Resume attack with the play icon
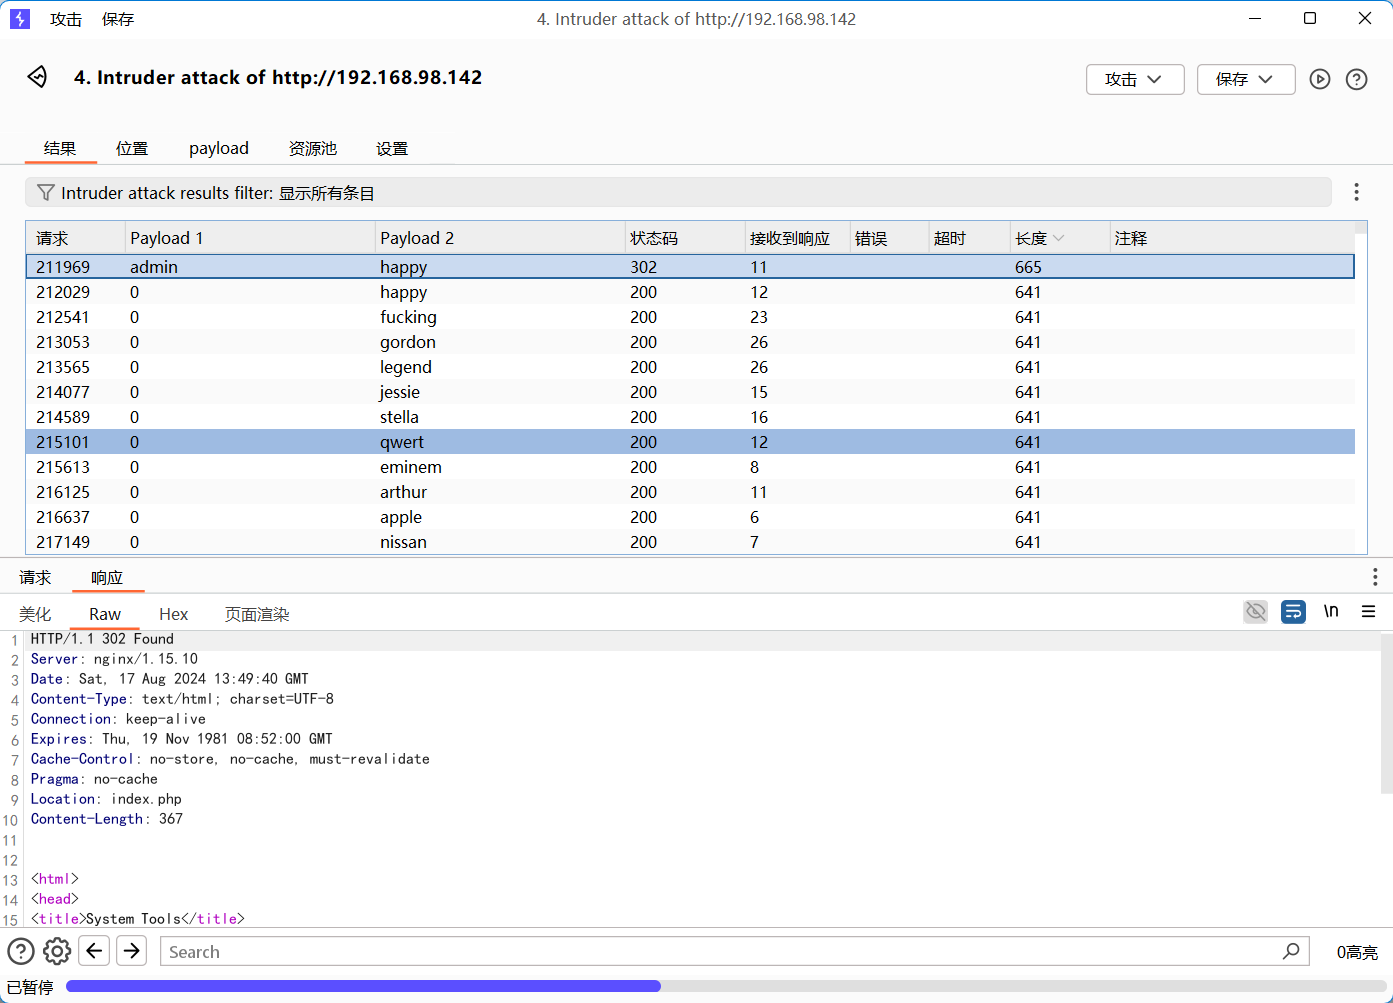The image size is (1393, 1003). pyautogui.click(x=1320, y=79)
